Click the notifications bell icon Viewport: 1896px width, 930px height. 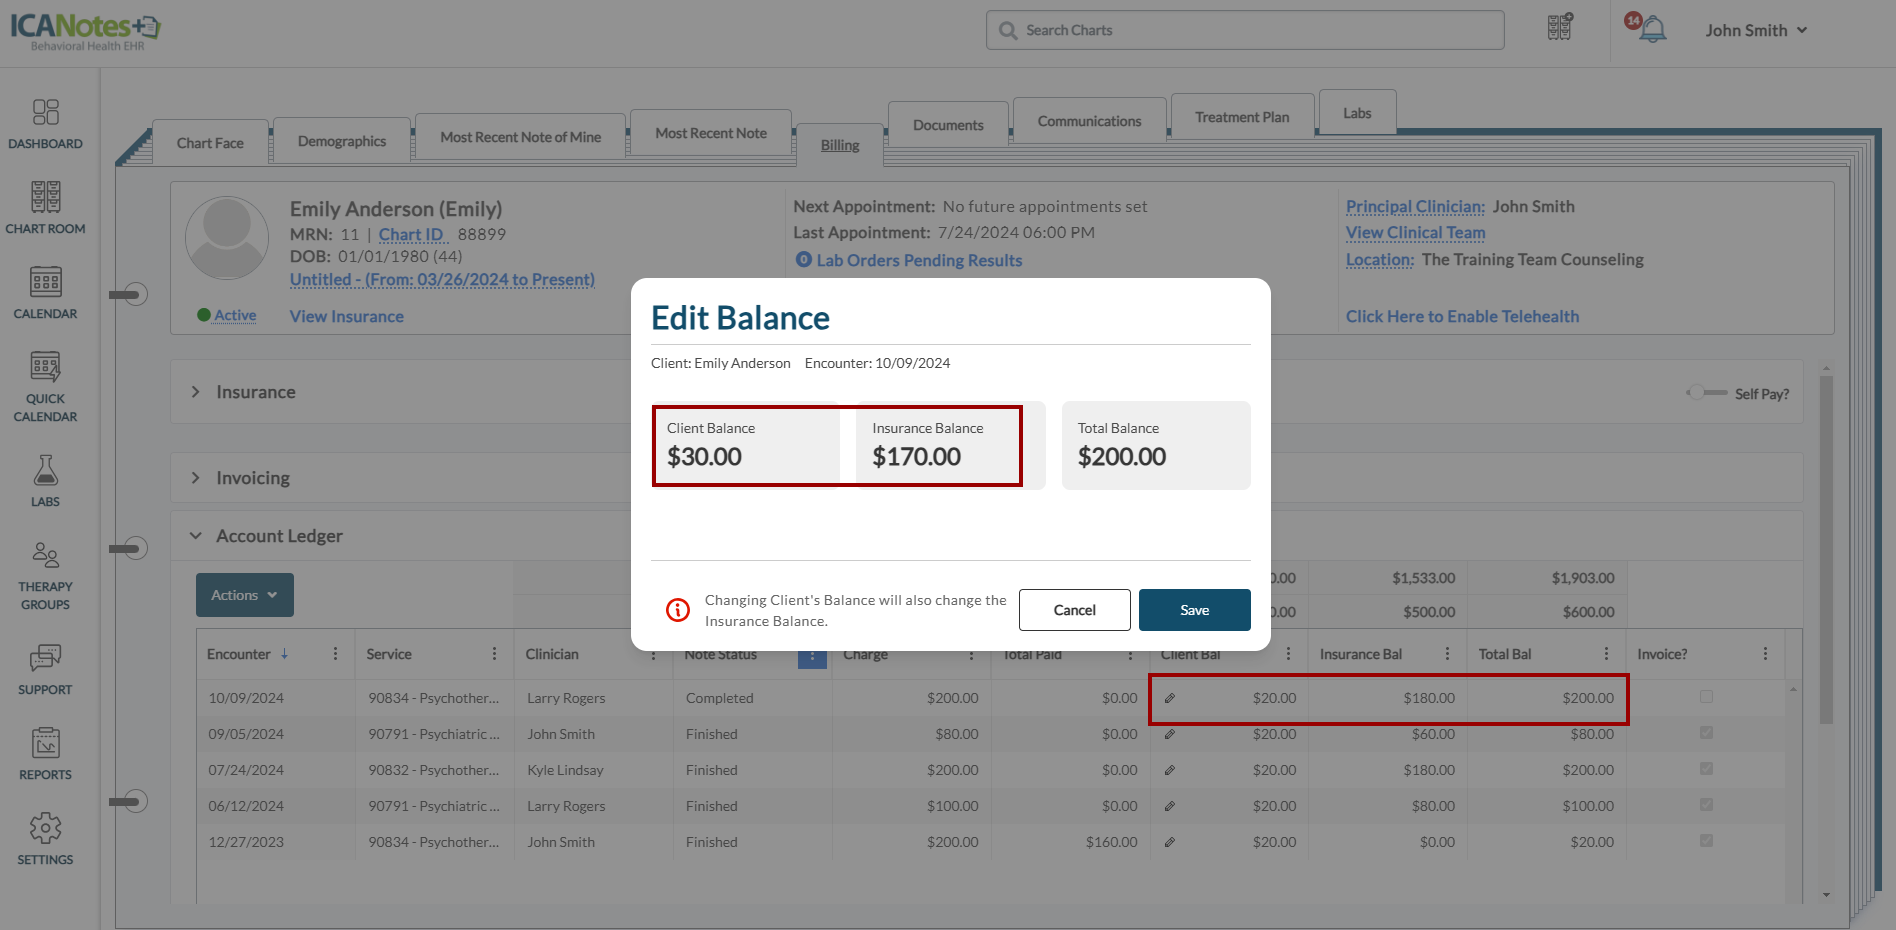(x=1652, y=30)
